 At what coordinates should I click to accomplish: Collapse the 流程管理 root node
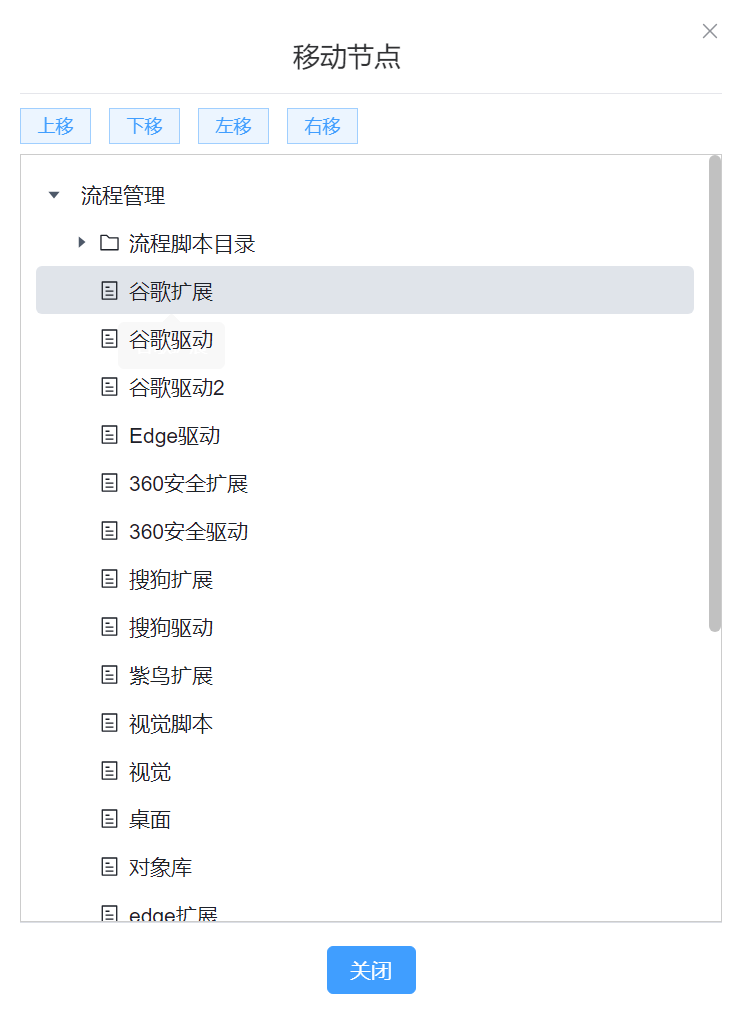54,195
